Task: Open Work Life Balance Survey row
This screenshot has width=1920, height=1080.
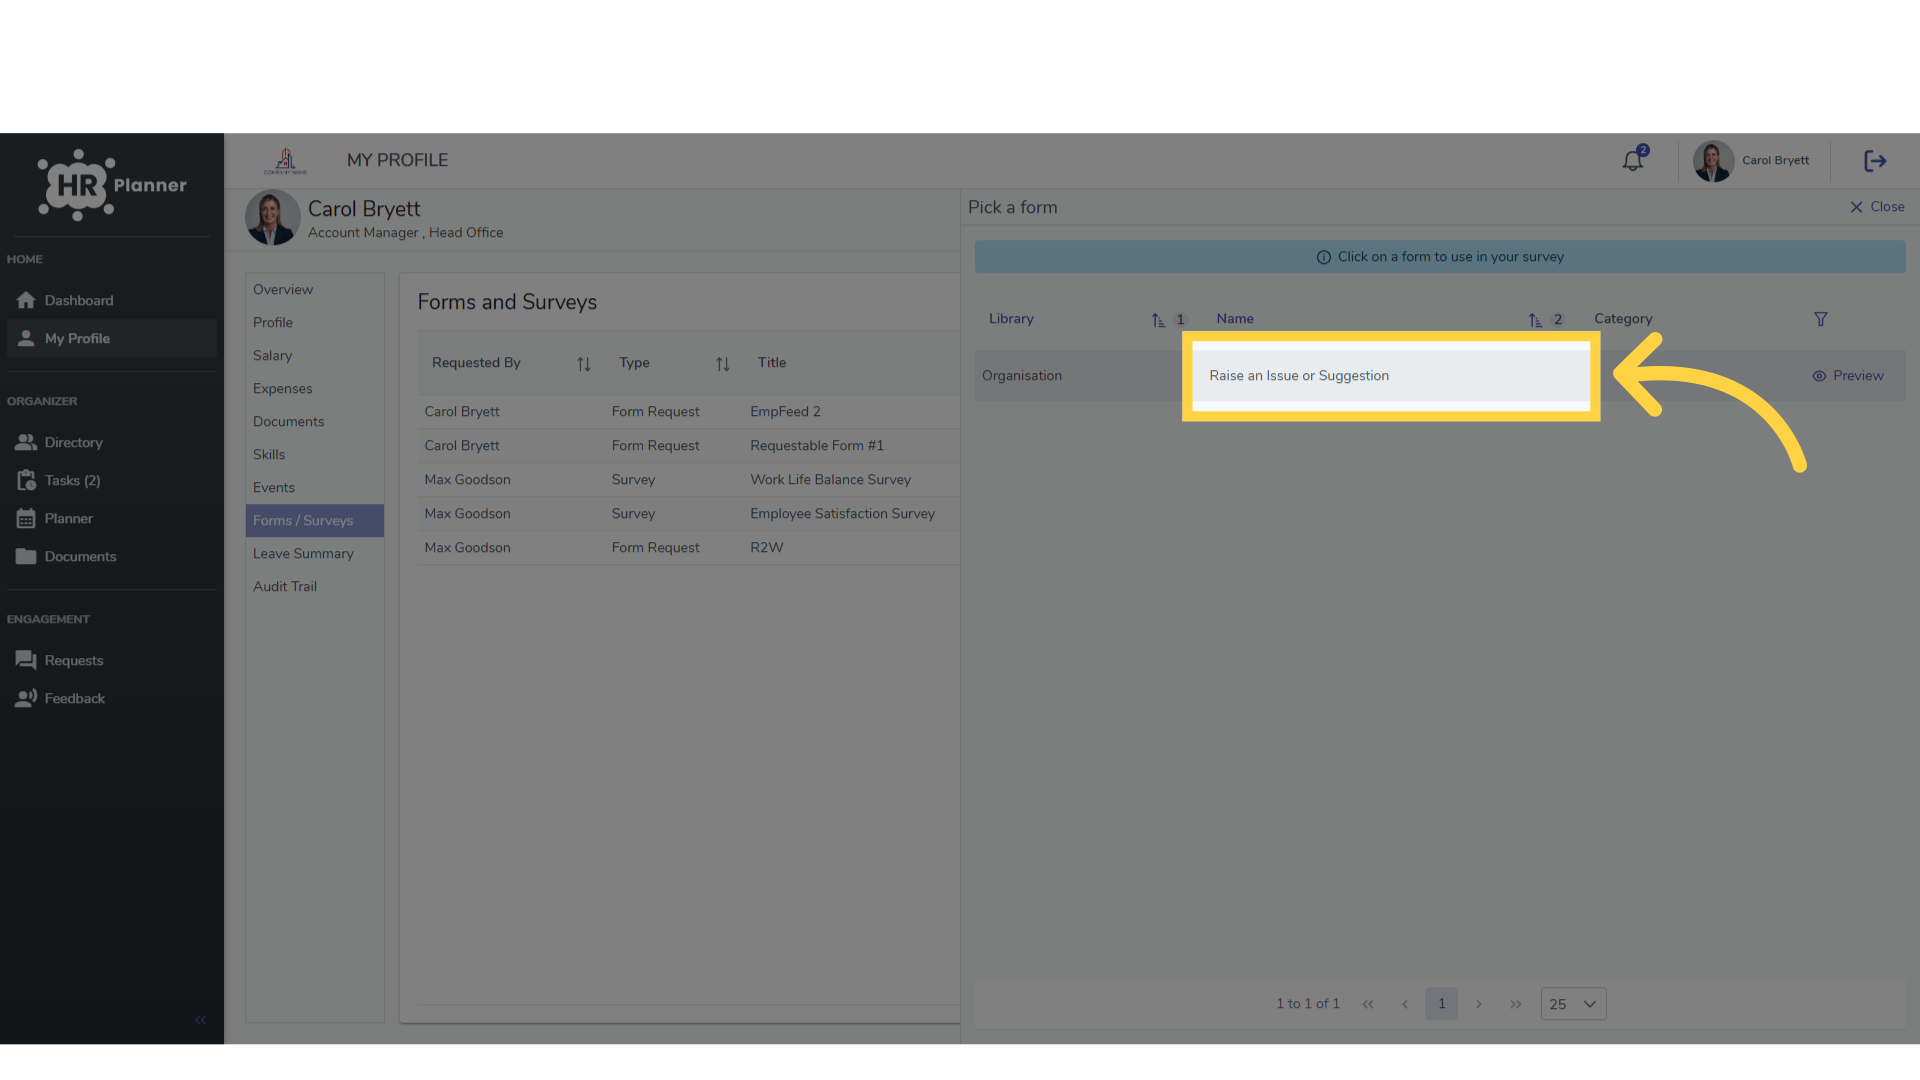Action: click(x=689, y=480)
